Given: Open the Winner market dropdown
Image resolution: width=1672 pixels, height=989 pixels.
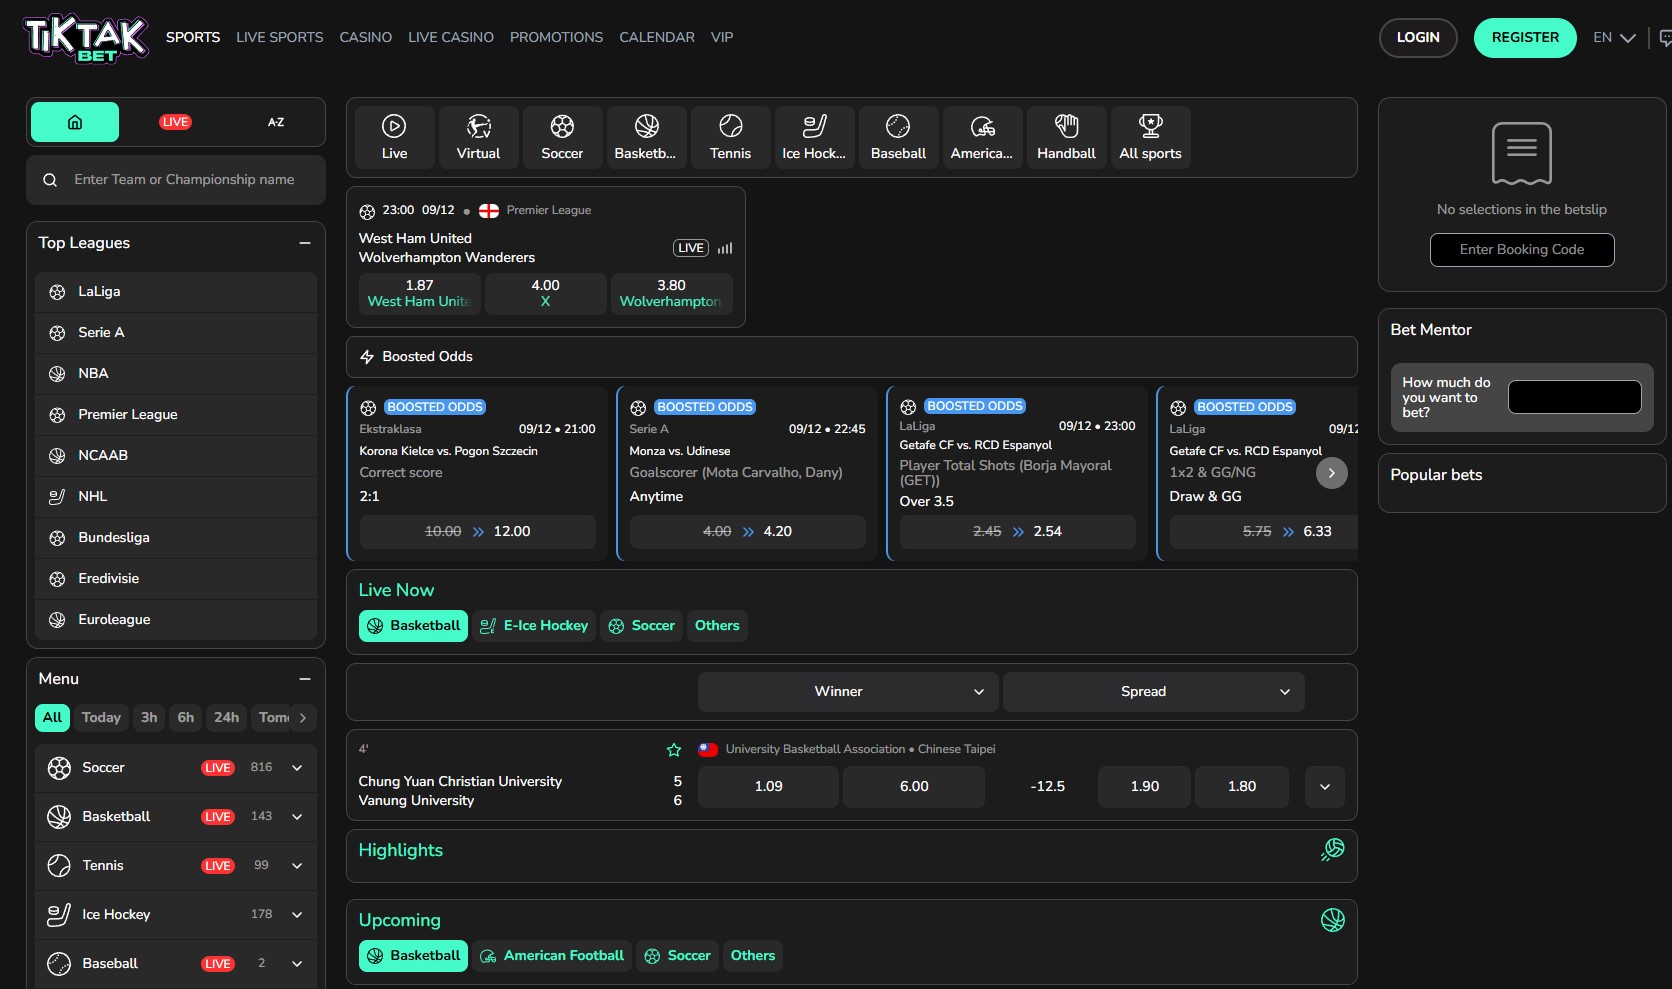Looking at the screenshot, I should (x=848, y=692).
